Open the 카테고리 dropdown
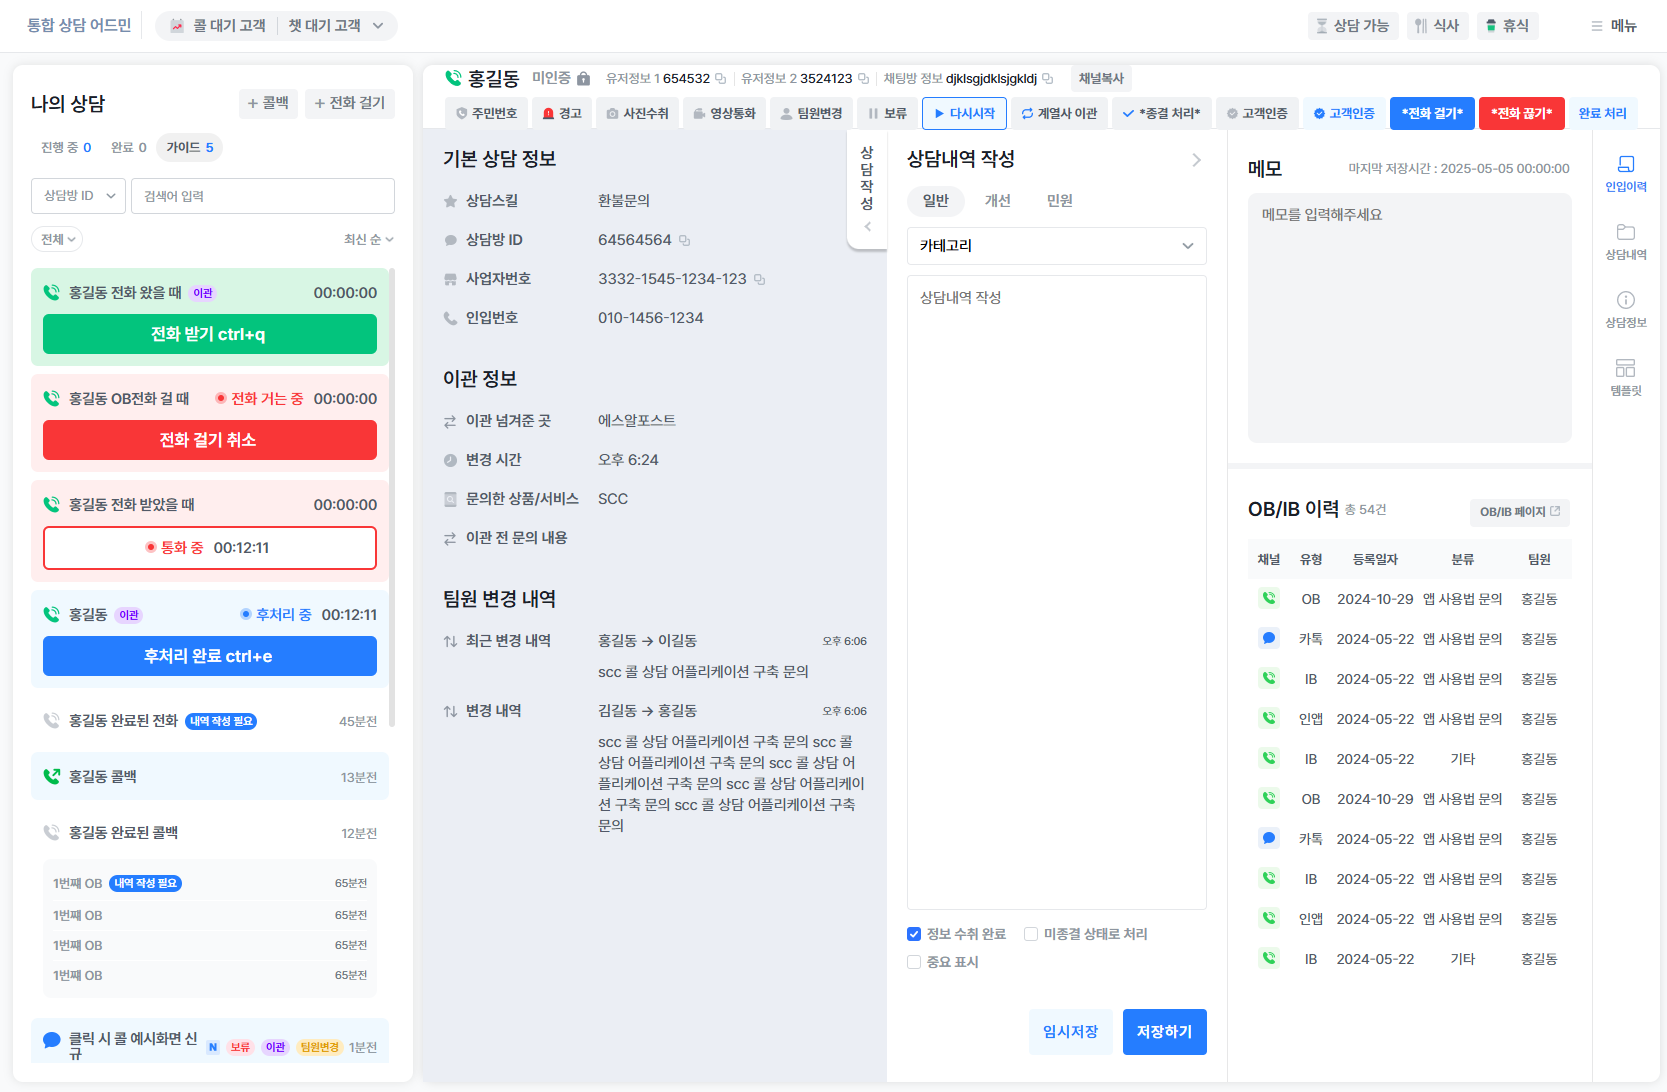Viewport: 1667px width, 1092px height. [1056, 246]
